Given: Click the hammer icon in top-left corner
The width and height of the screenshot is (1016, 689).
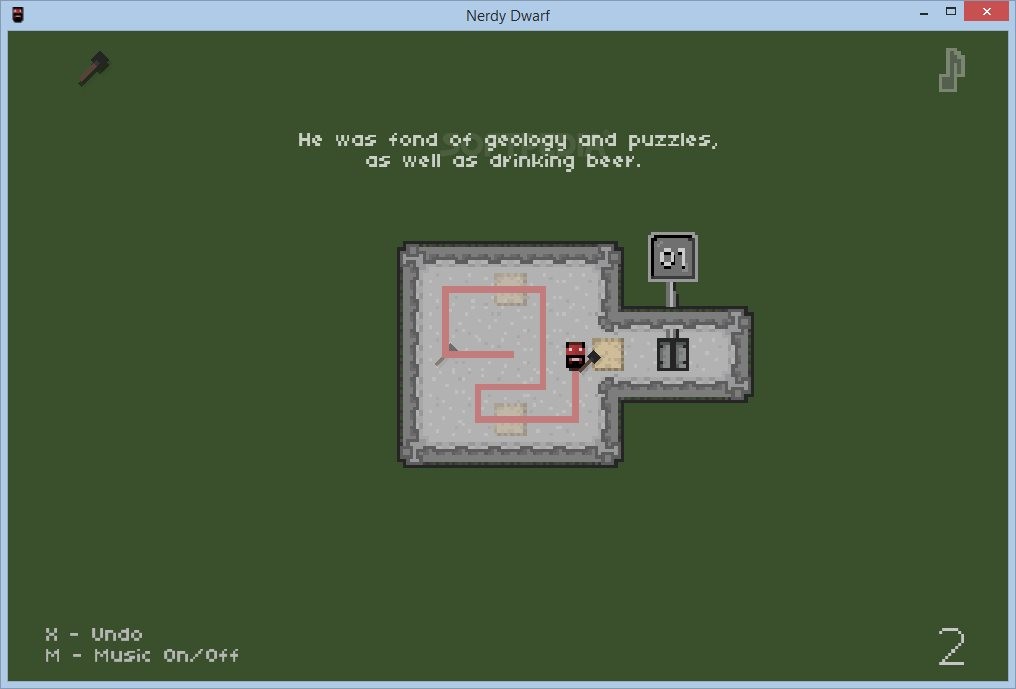Looking at the screenshot, I should tap(94, 68).
